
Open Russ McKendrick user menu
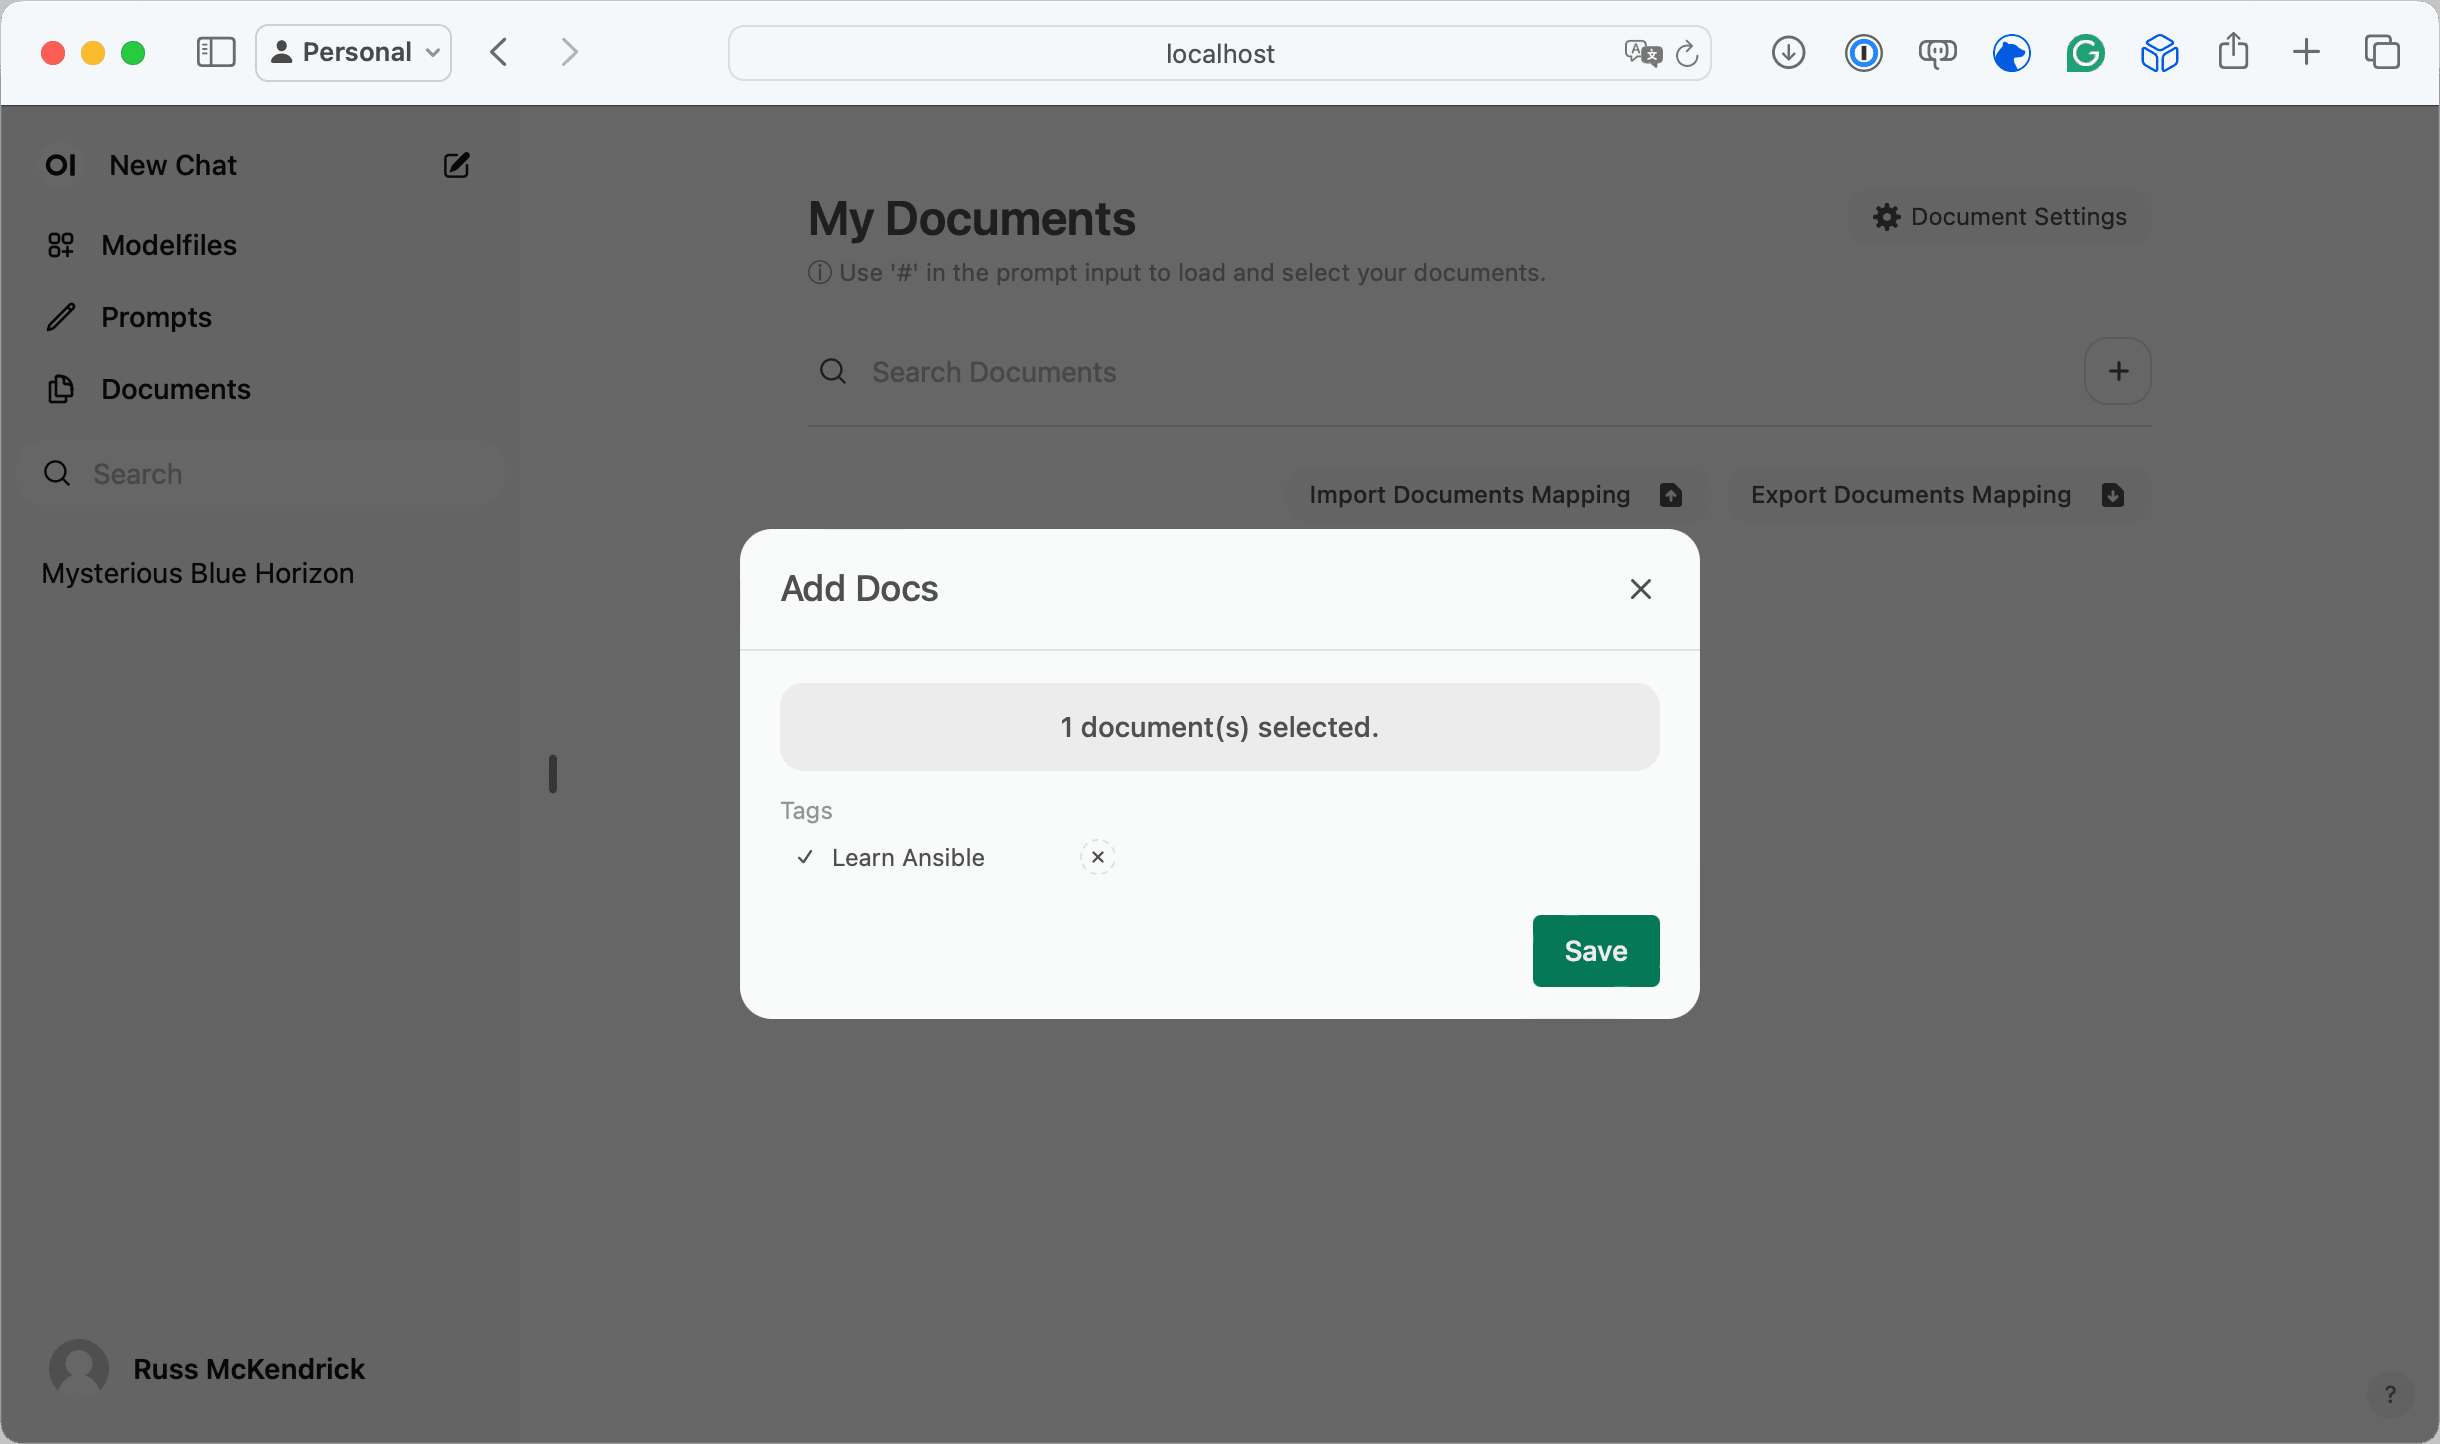click(248, 1368)
